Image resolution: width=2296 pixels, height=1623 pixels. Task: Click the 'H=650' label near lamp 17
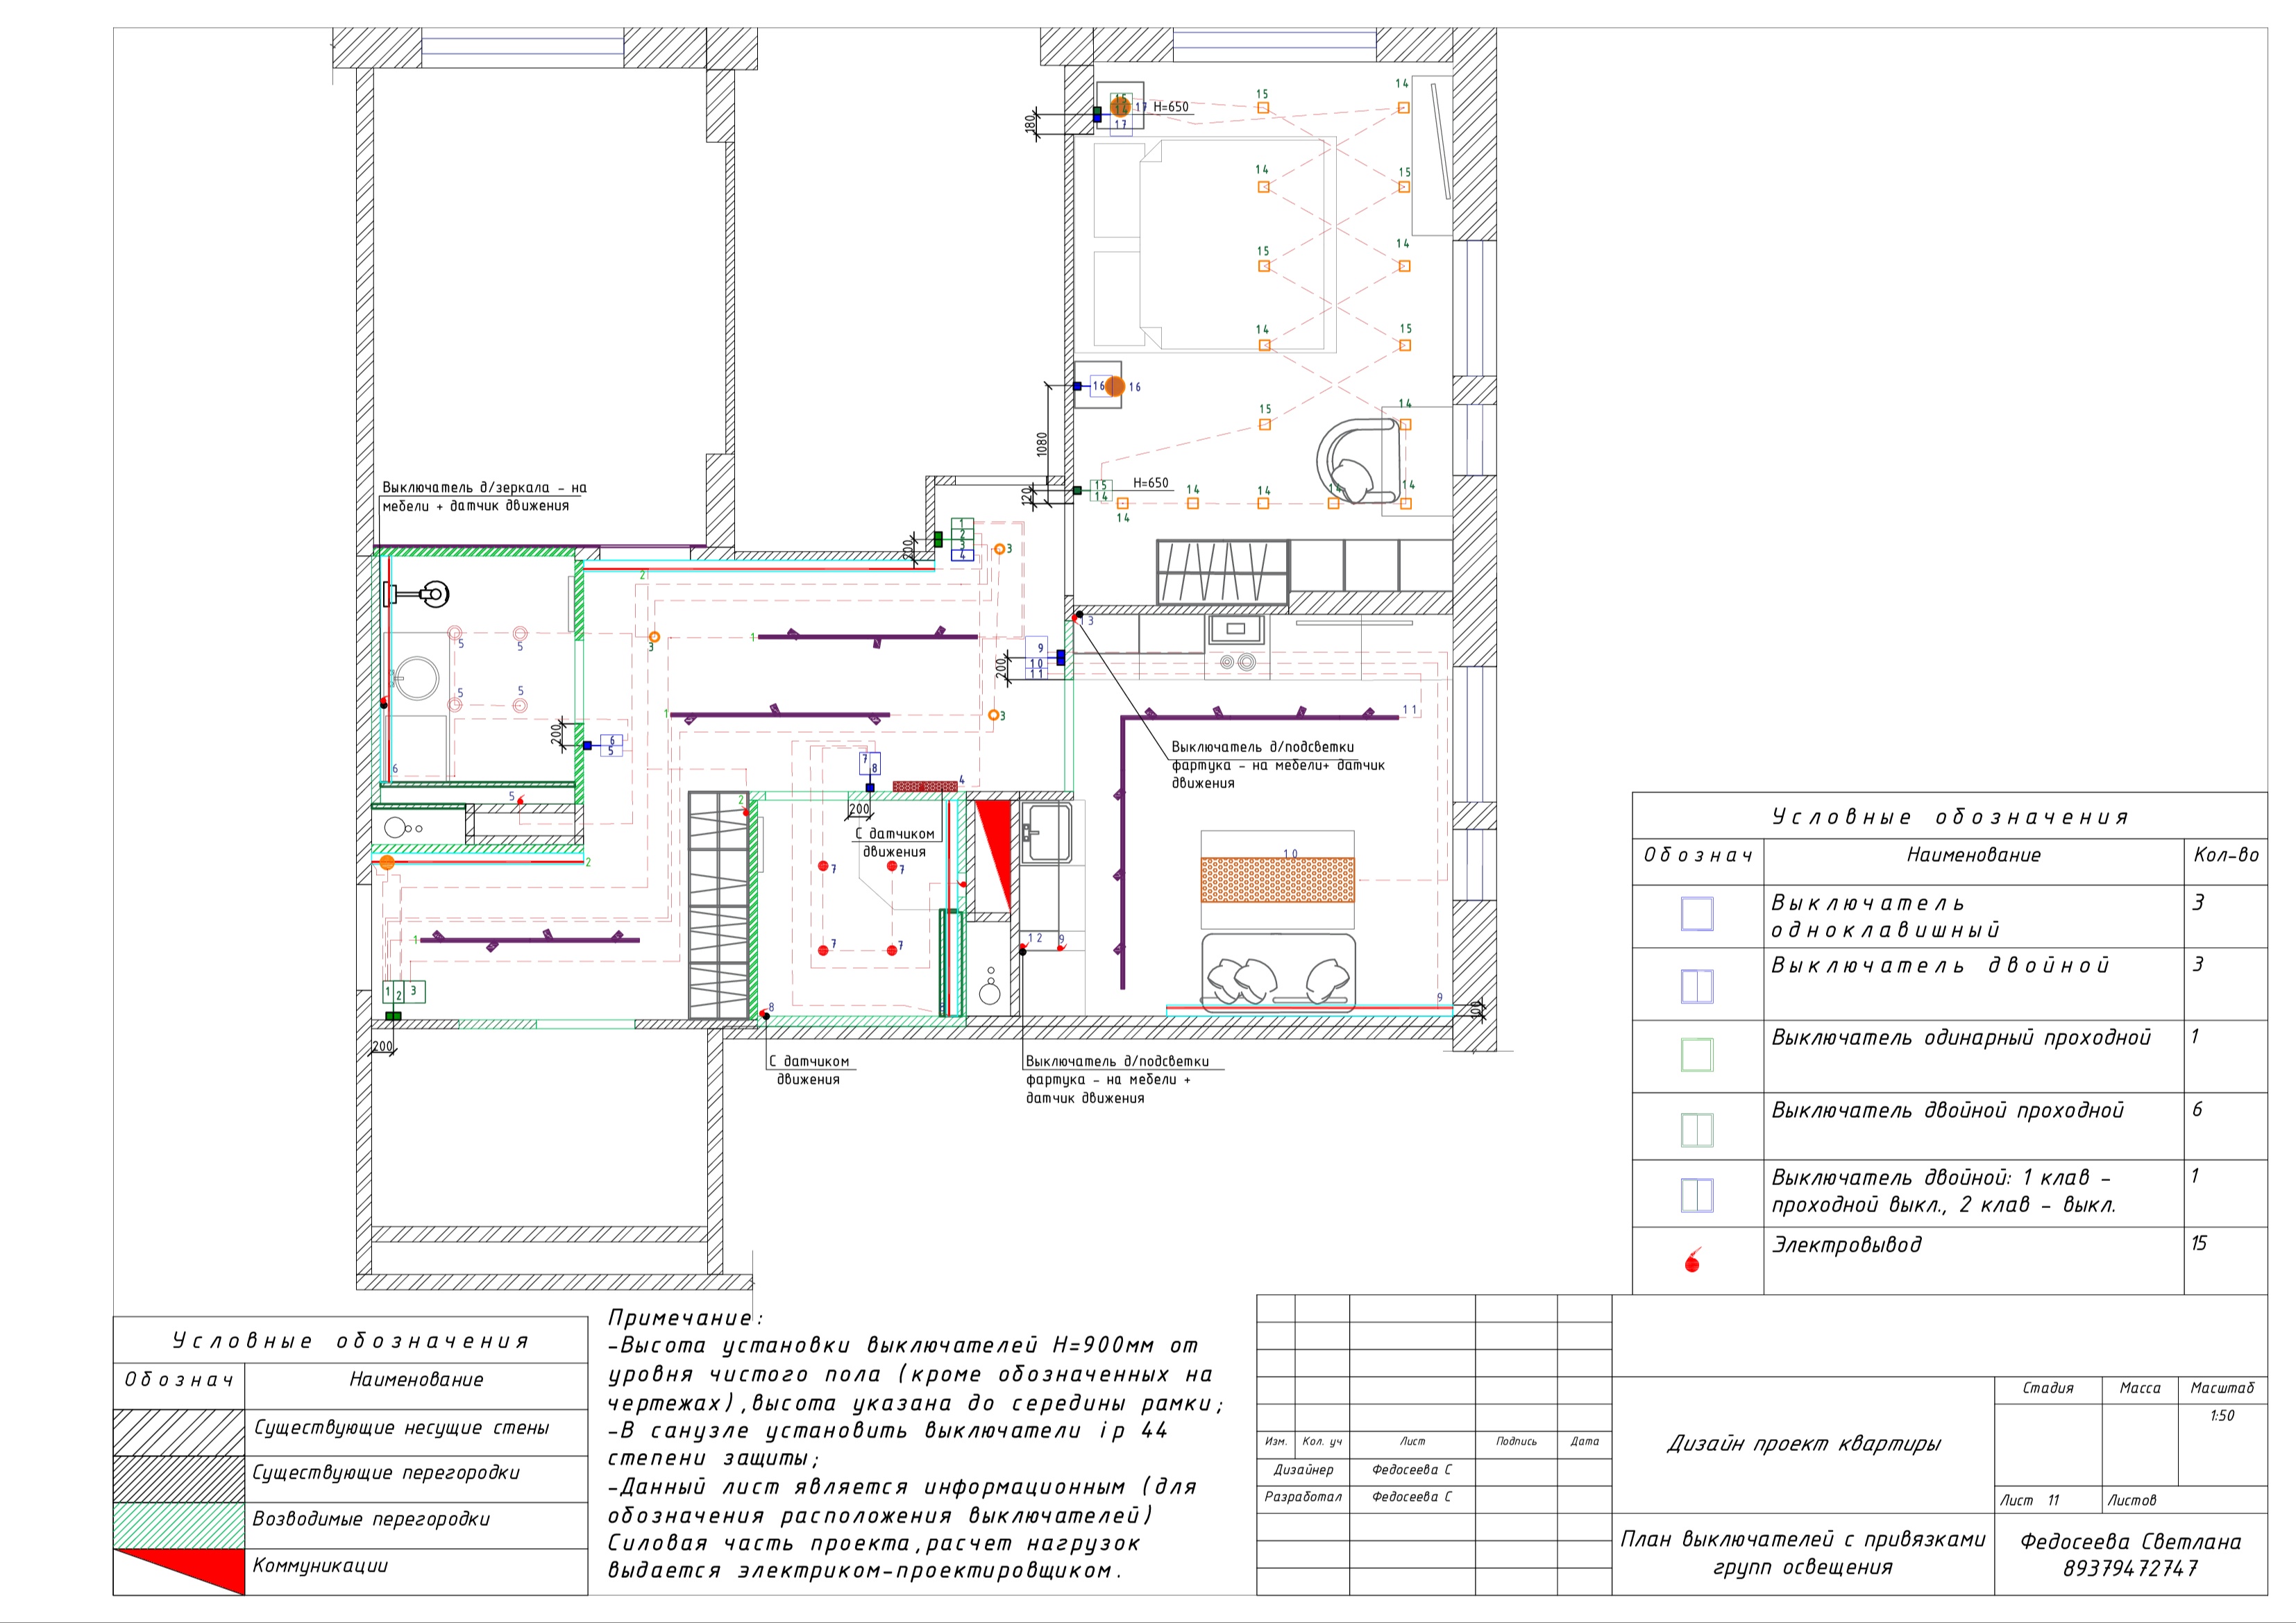tap(1171, 107)
